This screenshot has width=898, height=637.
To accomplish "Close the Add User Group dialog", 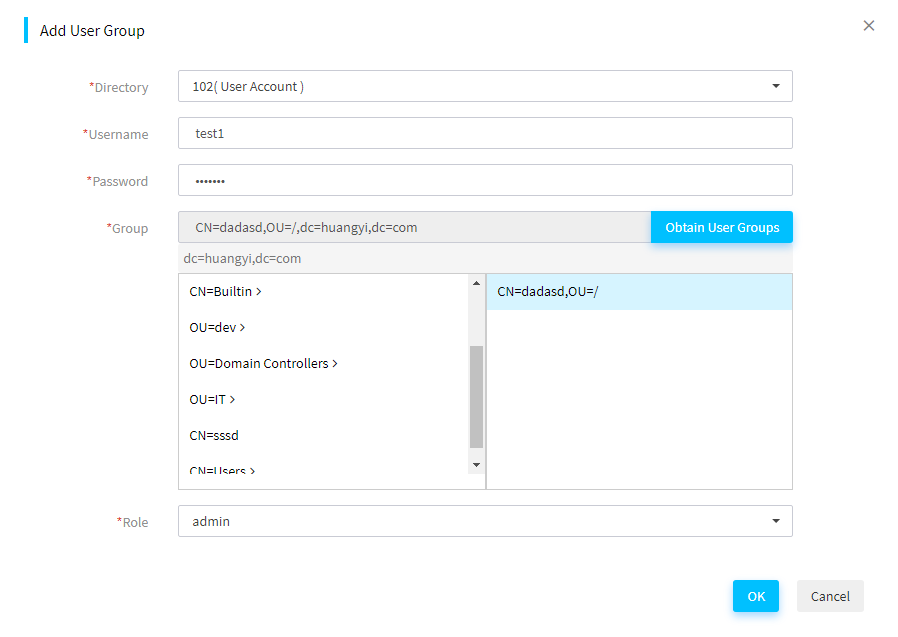I will coord(868,26).
